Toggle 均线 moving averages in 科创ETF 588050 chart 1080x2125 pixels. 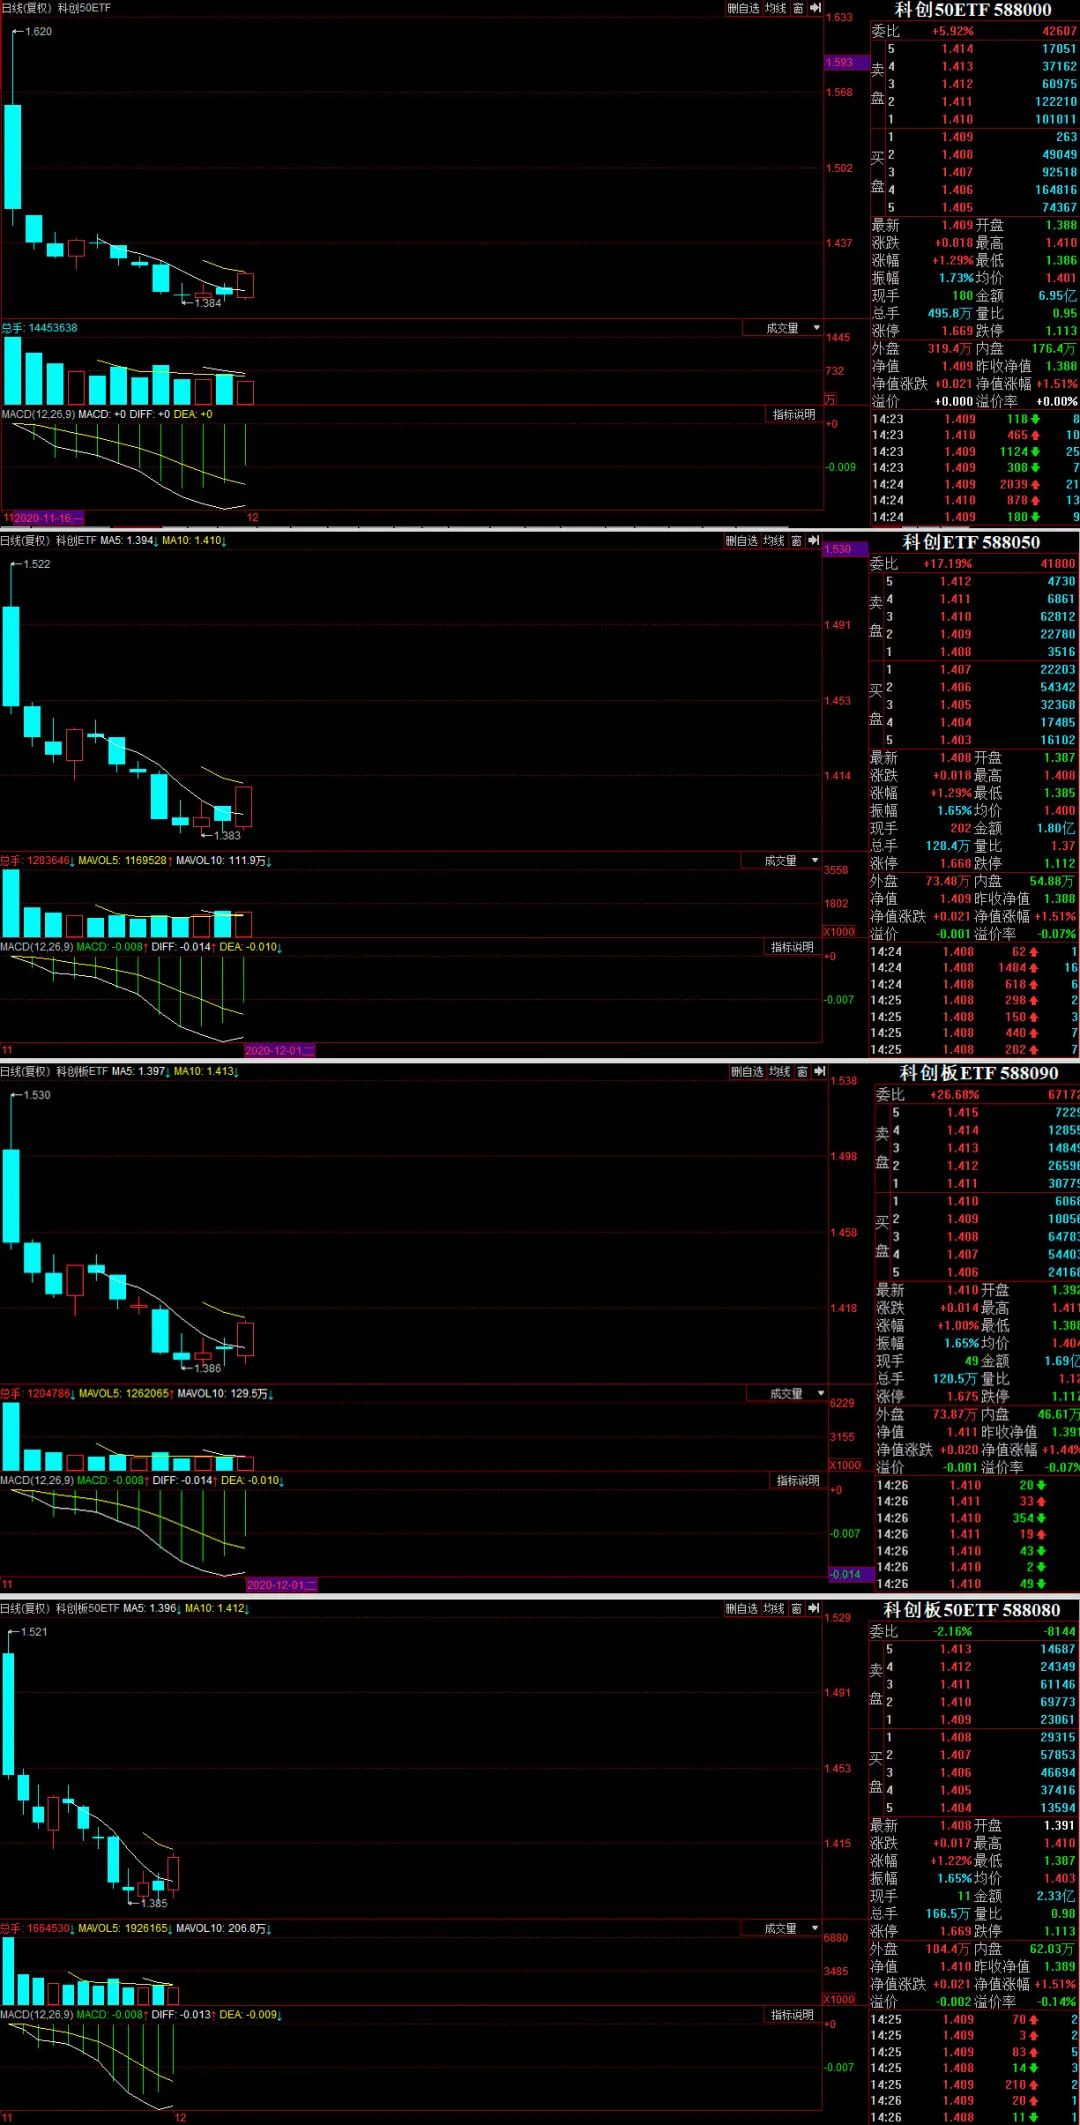775,541
